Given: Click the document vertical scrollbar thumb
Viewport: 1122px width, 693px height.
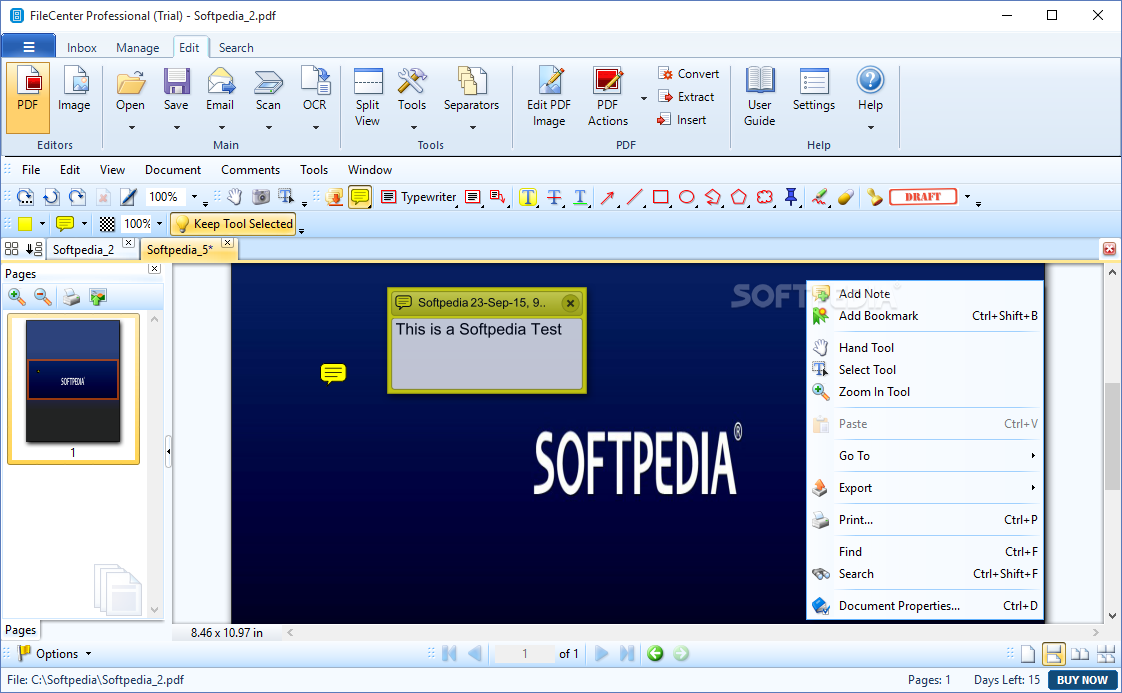Looking at the screenshot, I should click(x=1111, y=437).
